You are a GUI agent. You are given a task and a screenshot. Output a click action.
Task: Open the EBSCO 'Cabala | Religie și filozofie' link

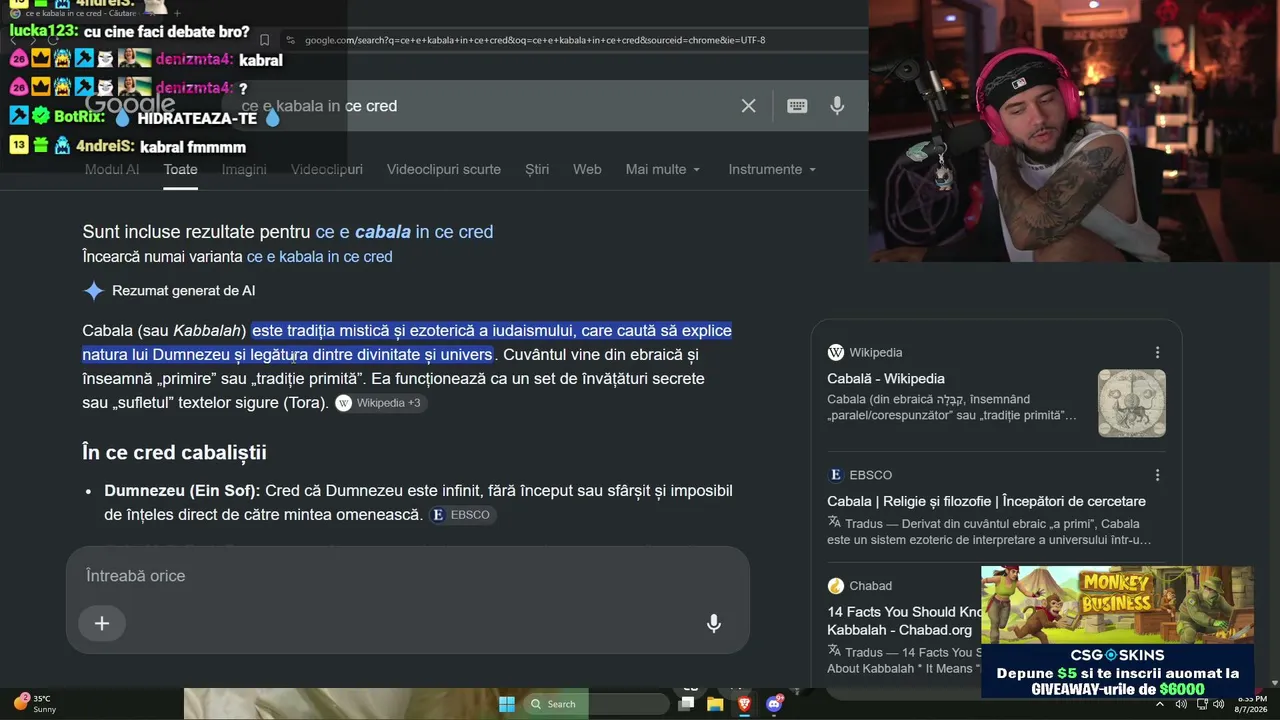tap(986, 501)
